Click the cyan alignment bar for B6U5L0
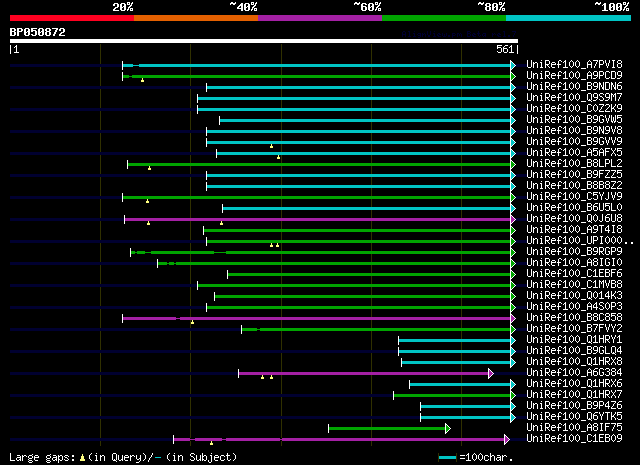This screenshot has height=465, width=640. pos(367,209)
